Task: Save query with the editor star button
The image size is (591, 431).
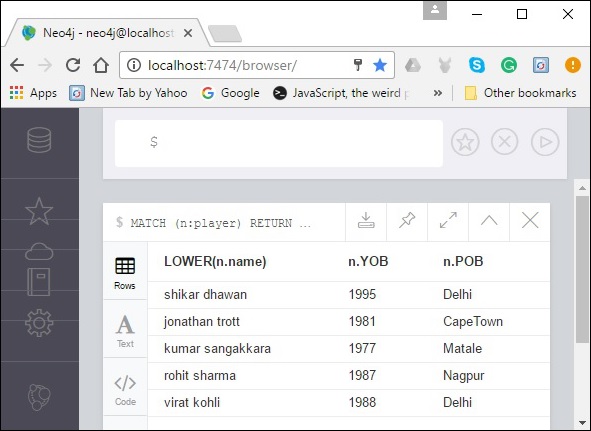Action: point(465,142)
